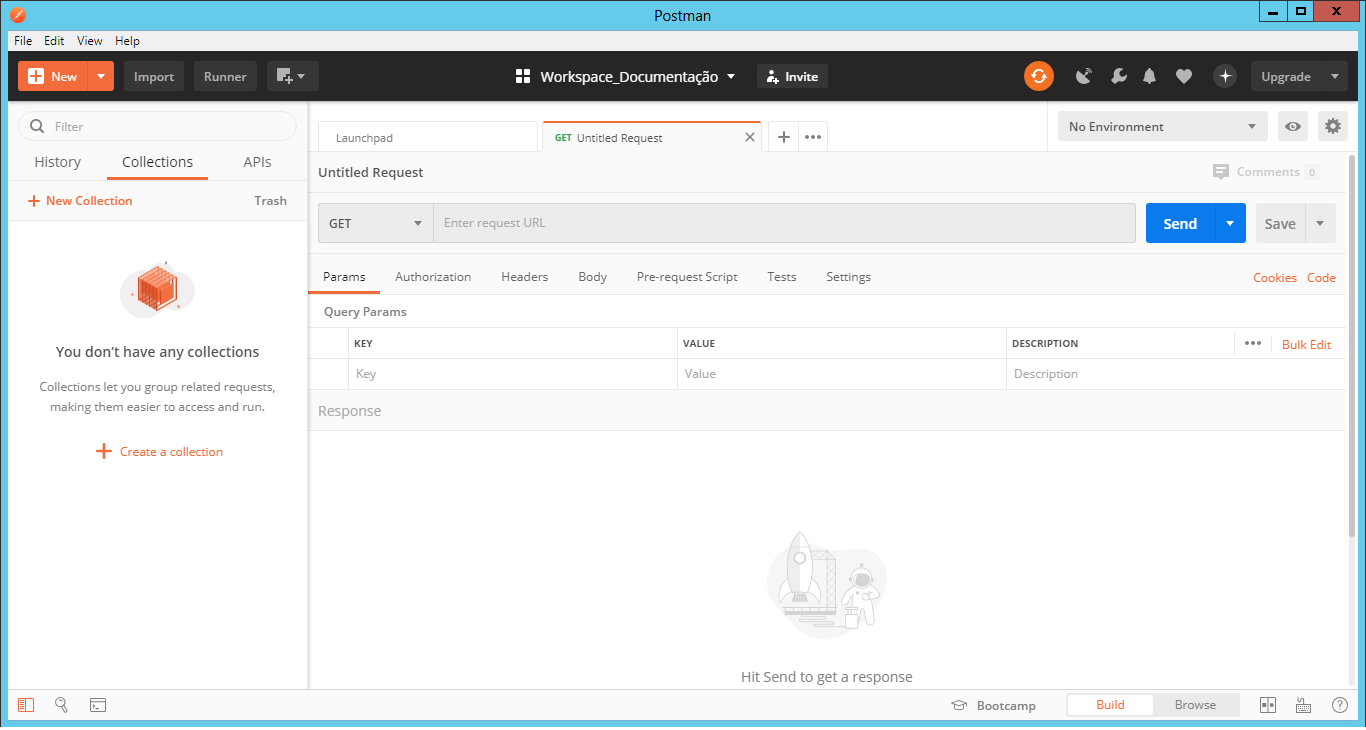Expand the GET method dropdown

click(375, 223)
